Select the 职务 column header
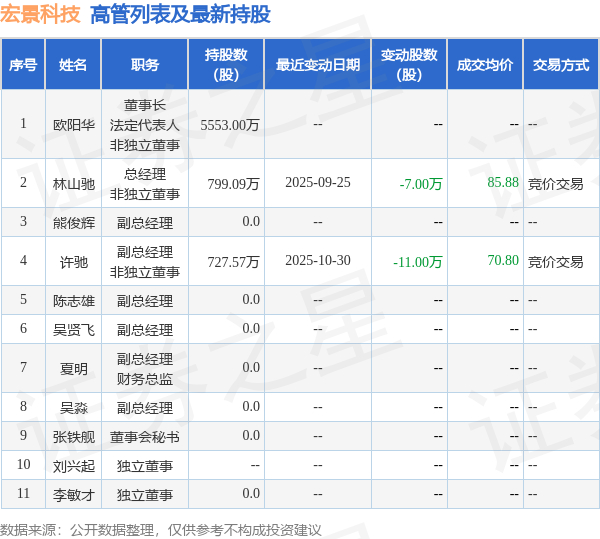The width and height of the screenshot is (600, 539). click(145, 65)
